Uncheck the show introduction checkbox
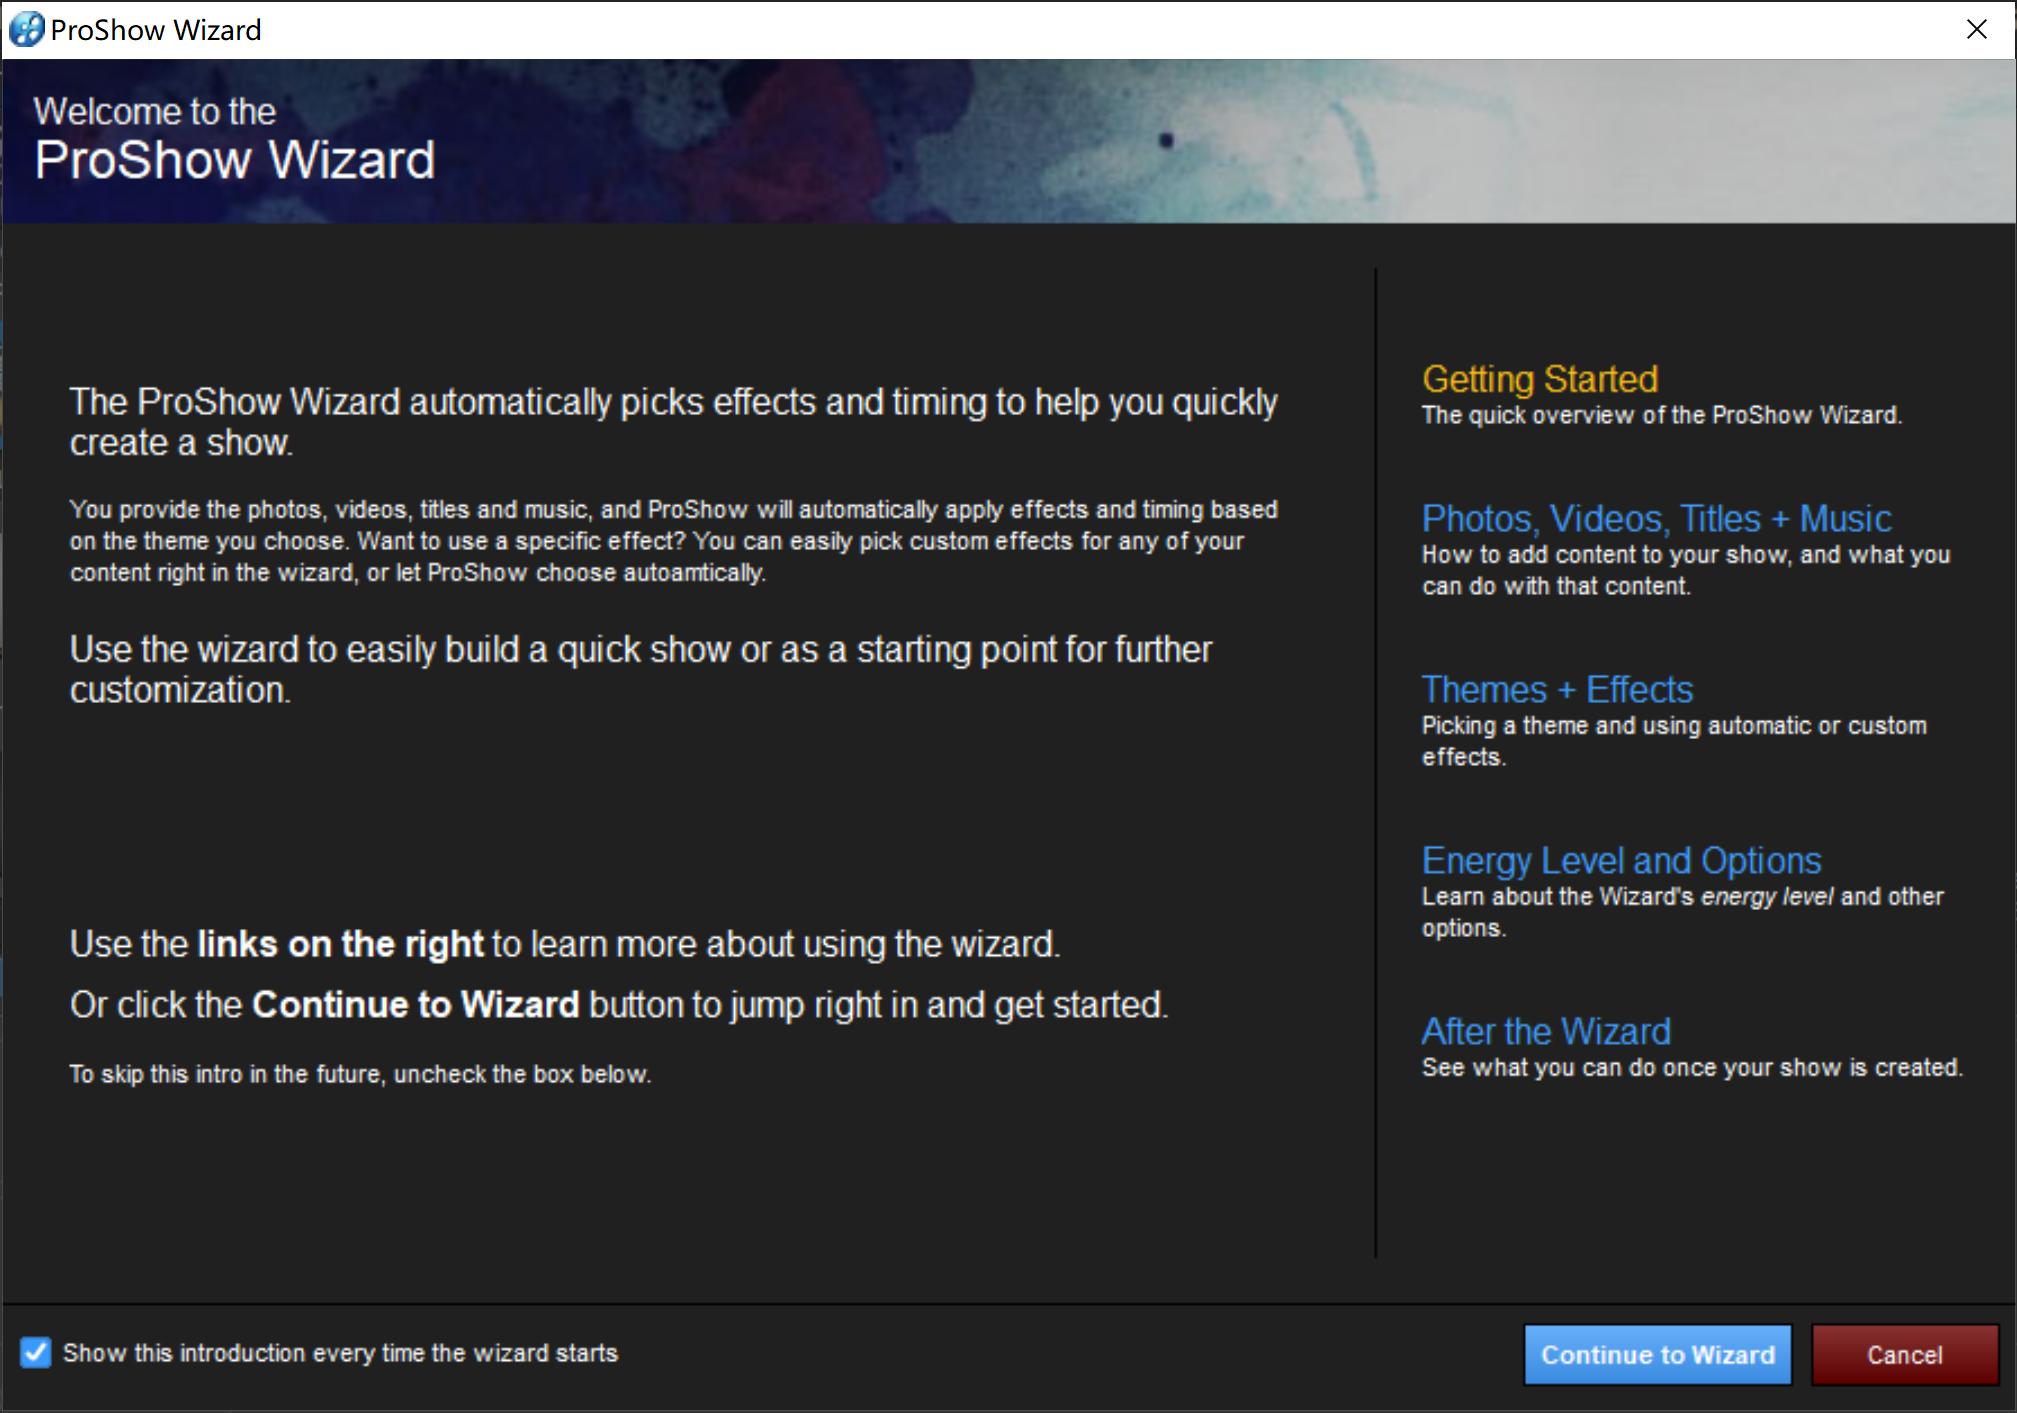 pyautogui.click(x=36, y=1353)
